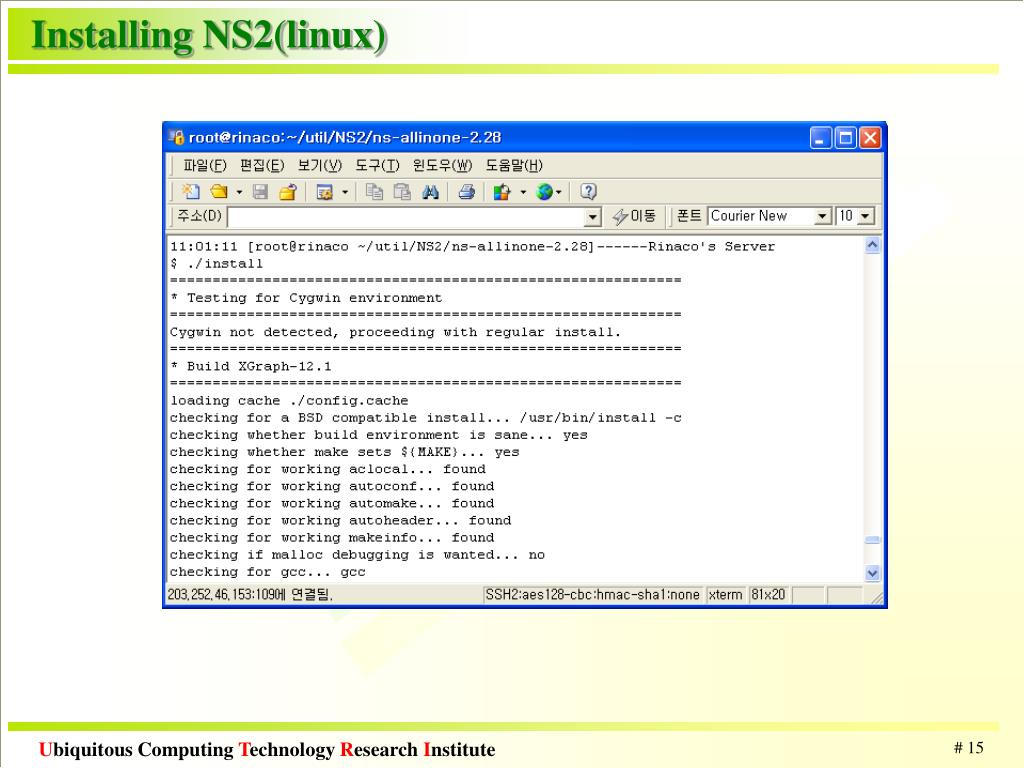The width and height of the screenshot is (1024, 768).
Task: Click the 'Cygwin not detected' output line
Action: [395, 332]
